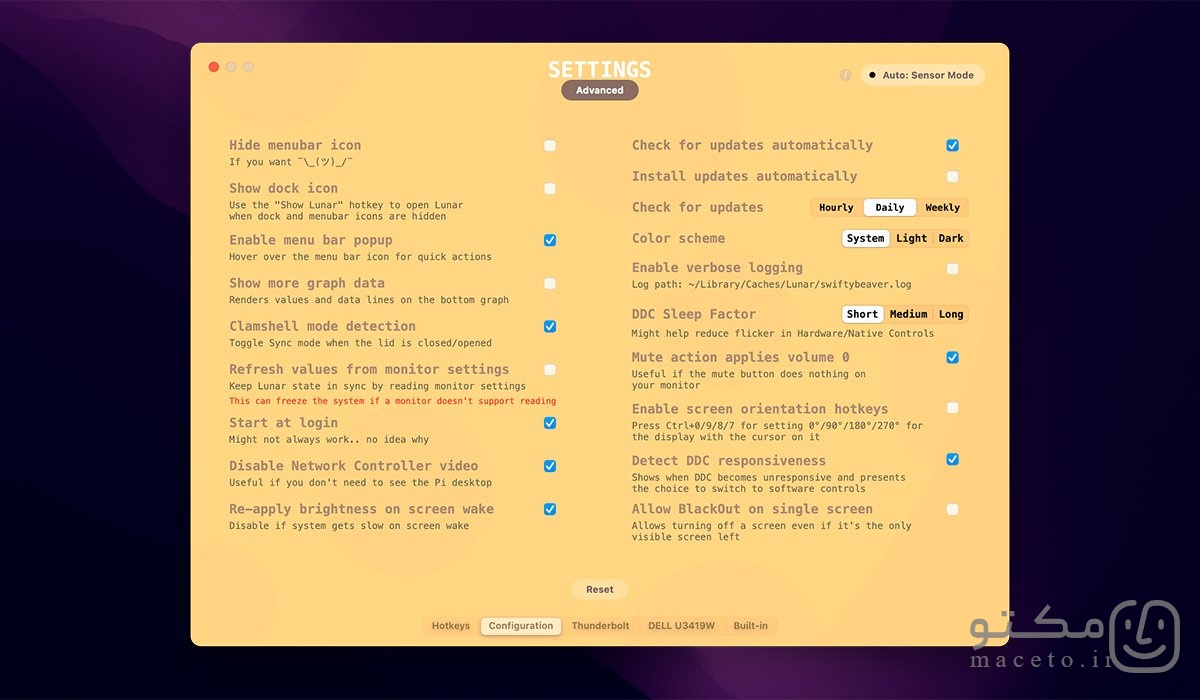The height and width of the screenshot is (700, 1200).
Task: Open the Auto: Sensor Mode selector
Action: (922, 75)
